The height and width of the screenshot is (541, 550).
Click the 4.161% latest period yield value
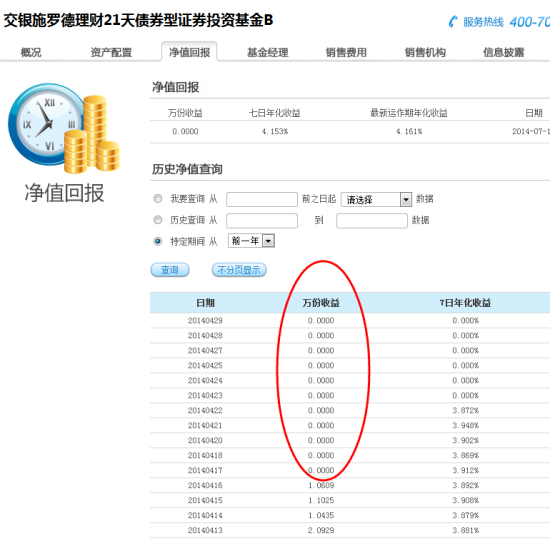point(409,132)
